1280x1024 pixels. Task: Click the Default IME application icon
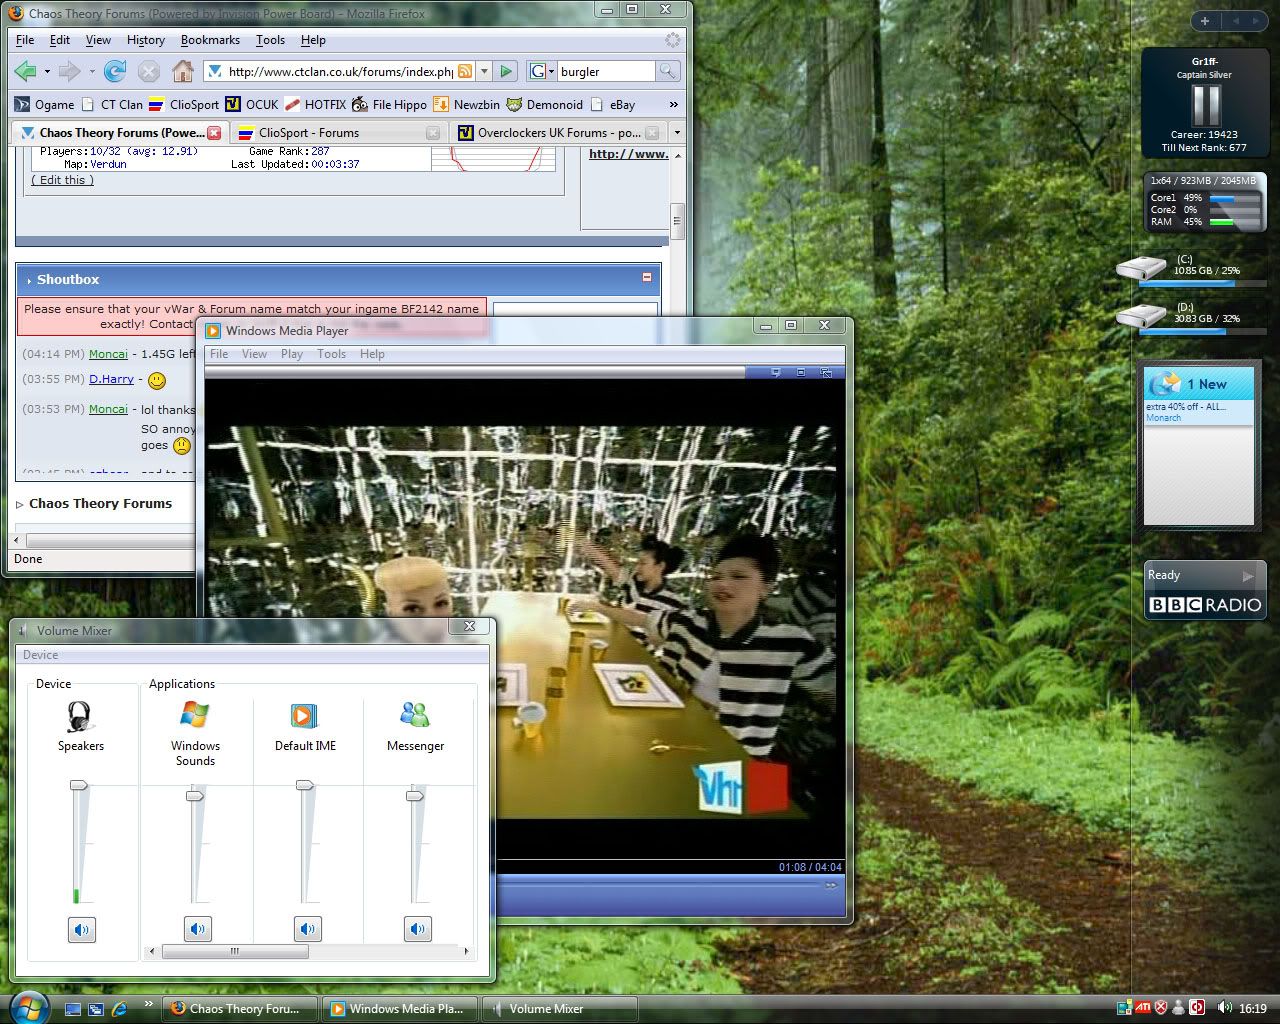(x=304, y=715)
